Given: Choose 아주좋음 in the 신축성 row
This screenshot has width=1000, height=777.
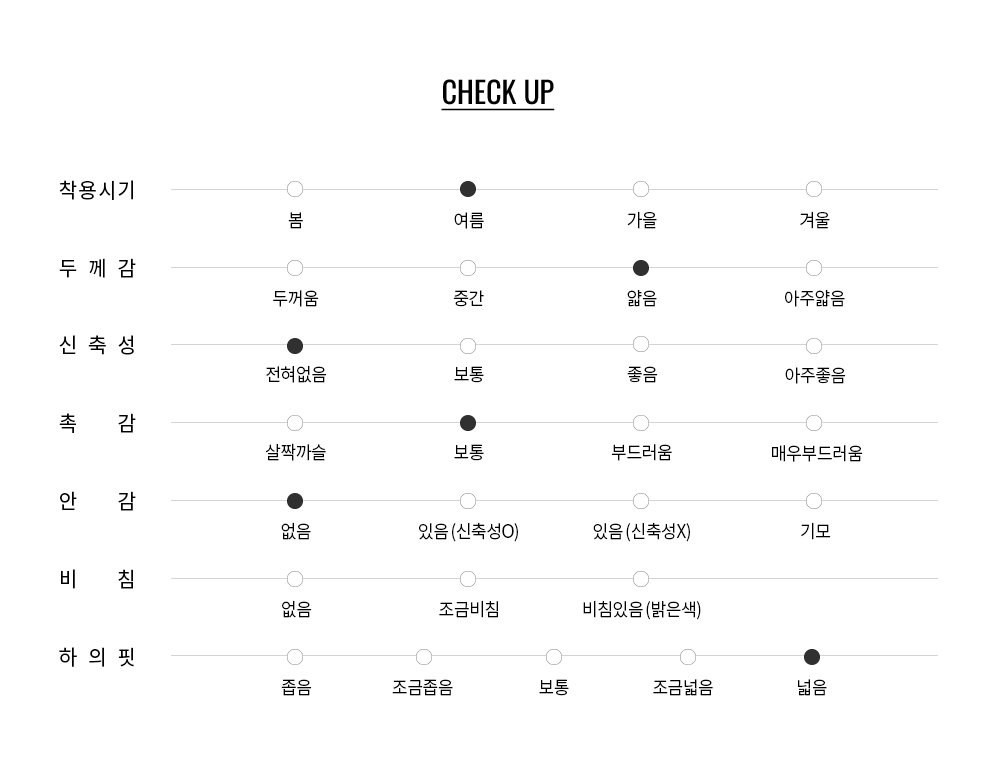Looking at the screenshot, I should pos(814,346).
